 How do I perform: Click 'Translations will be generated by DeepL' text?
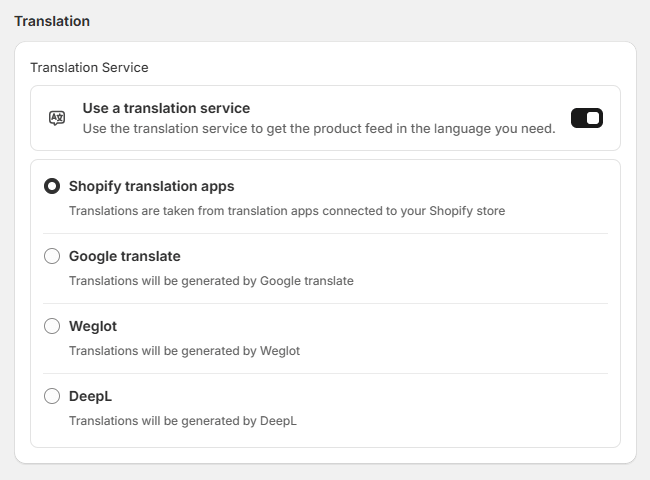pos(183,421)
